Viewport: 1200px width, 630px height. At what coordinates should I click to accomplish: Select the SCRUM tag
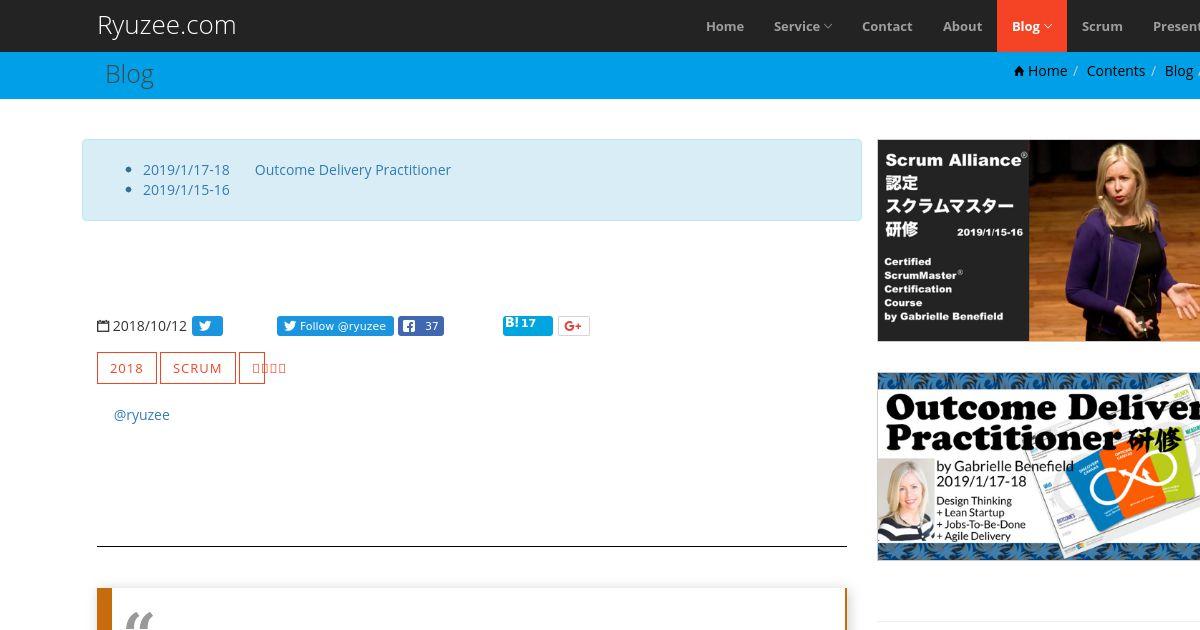(198, 368)
